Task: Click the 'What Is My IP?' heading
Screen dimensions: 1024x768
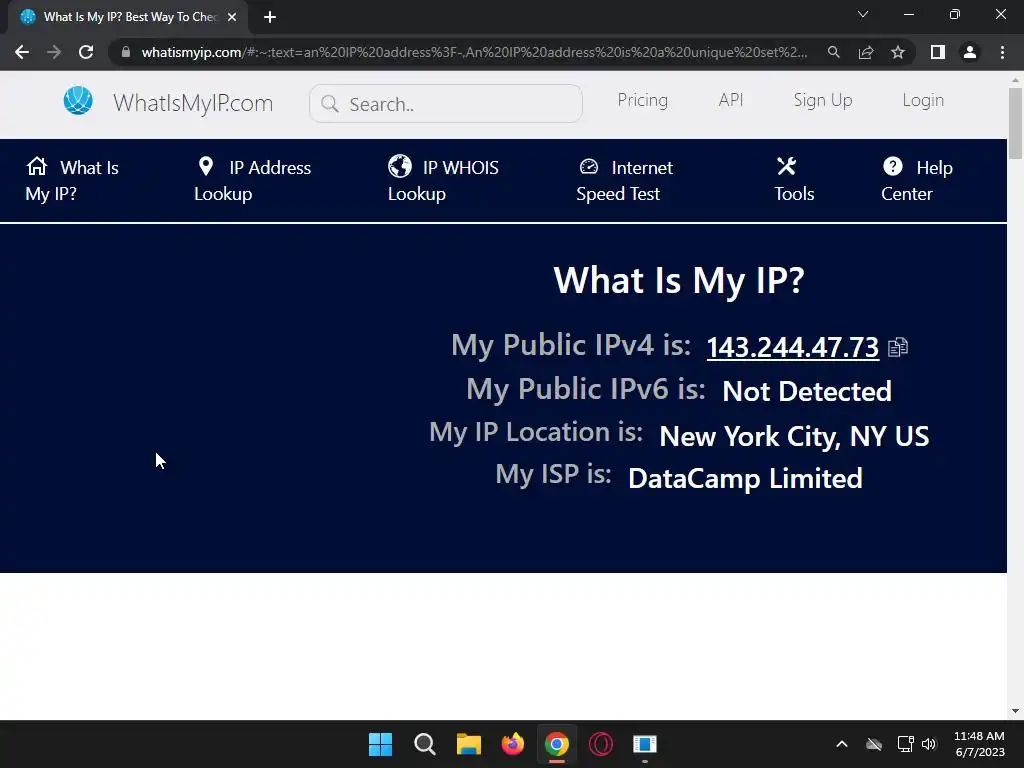Action: 679,281
